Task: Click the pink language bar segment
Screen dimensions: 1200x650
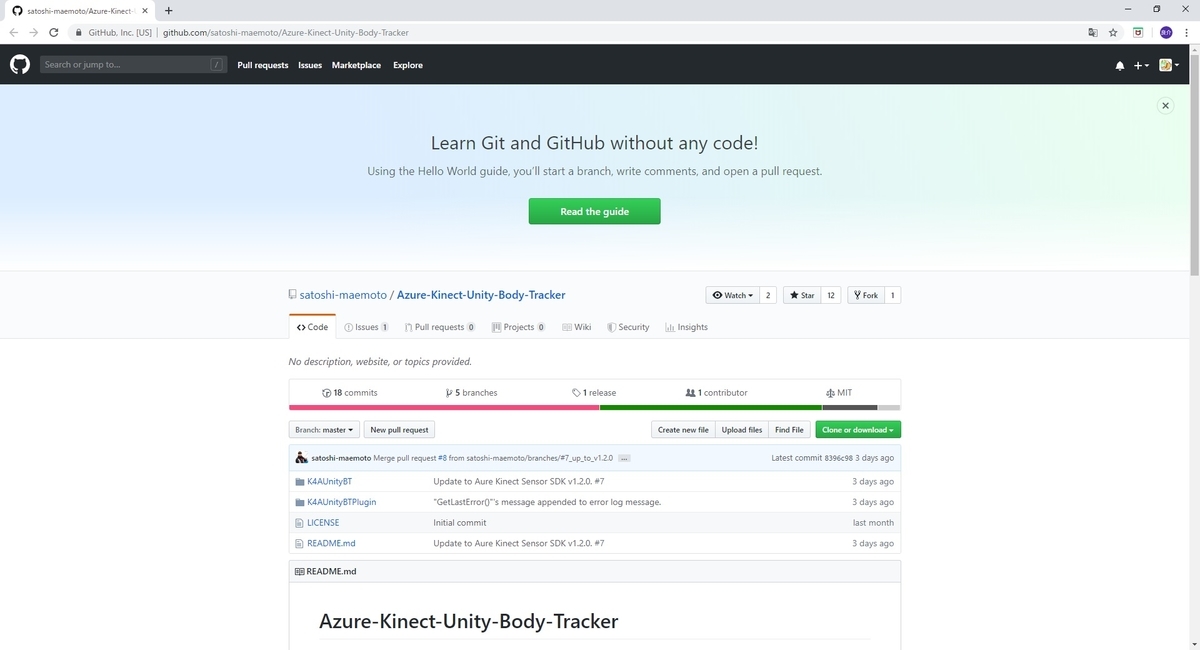Action: tap(444, 407)
